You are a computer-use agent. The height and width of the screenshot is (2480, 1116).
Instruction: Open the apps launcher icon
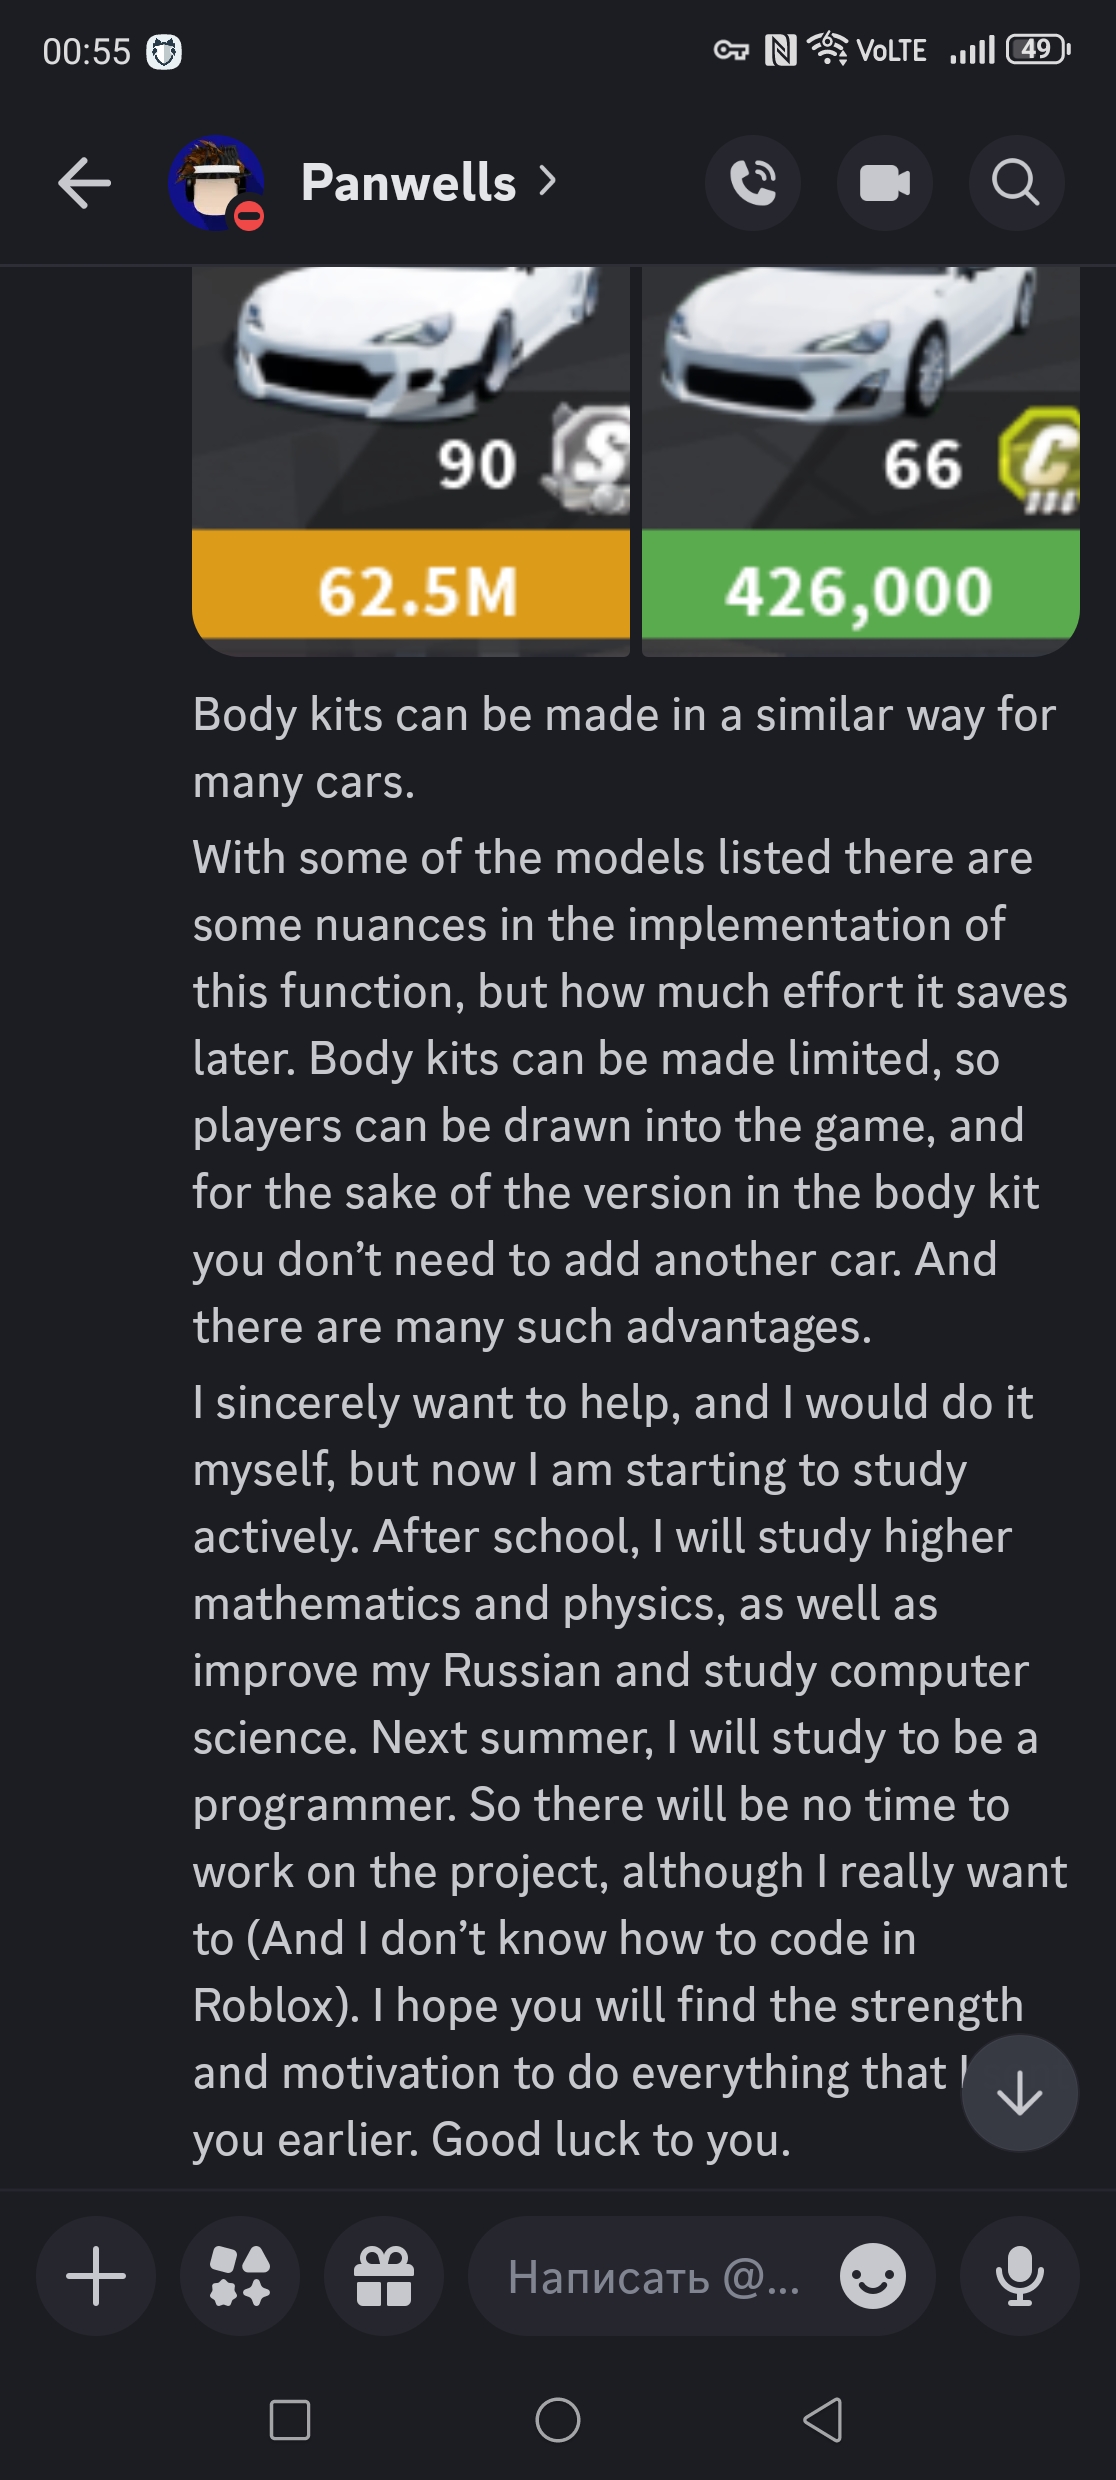click(x=240, y=2276)
